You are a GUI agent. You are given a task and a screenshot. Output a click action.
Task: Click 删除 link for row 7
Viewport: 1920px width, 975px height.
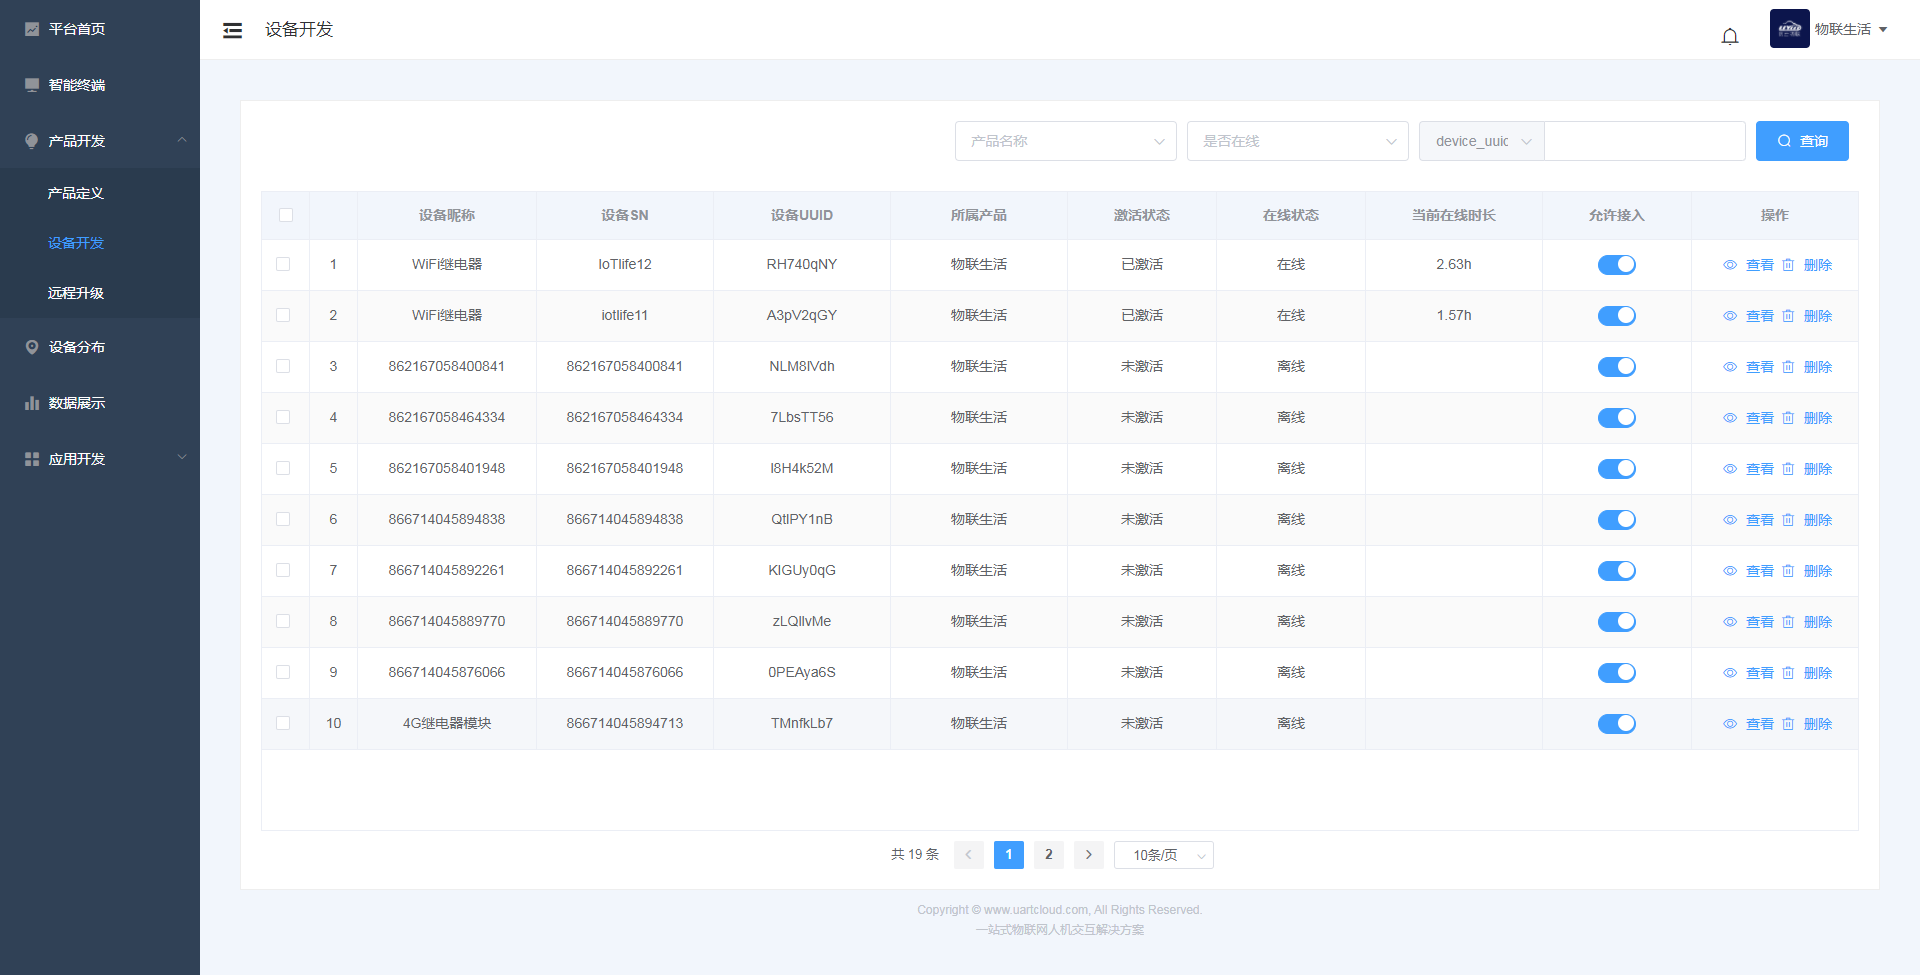(1817, 571)
